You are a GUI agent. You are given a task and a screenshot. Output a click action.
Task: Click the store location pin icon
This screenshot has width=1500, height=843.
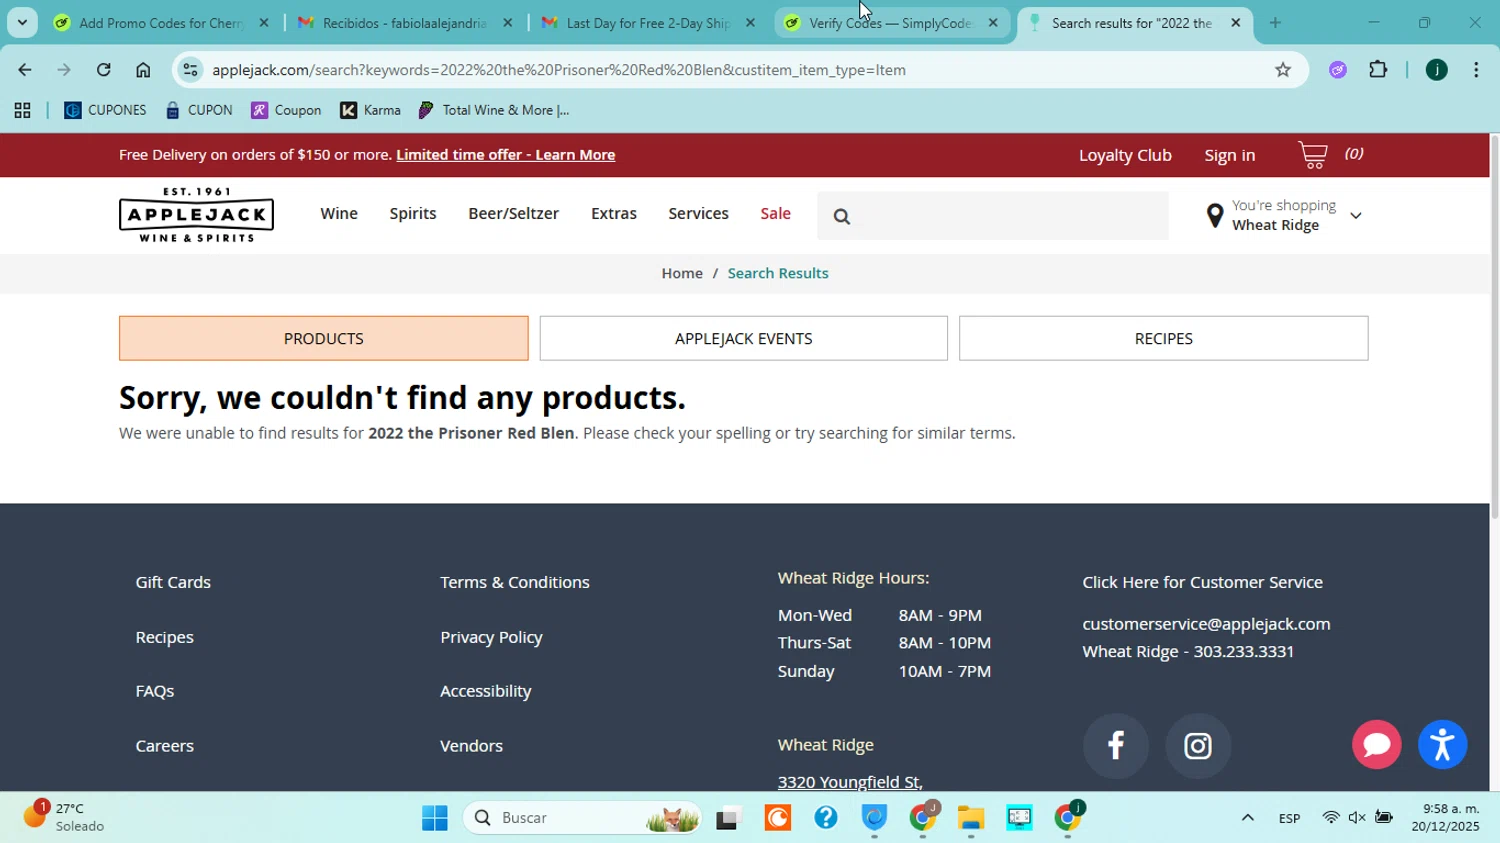click(1214, 215)
